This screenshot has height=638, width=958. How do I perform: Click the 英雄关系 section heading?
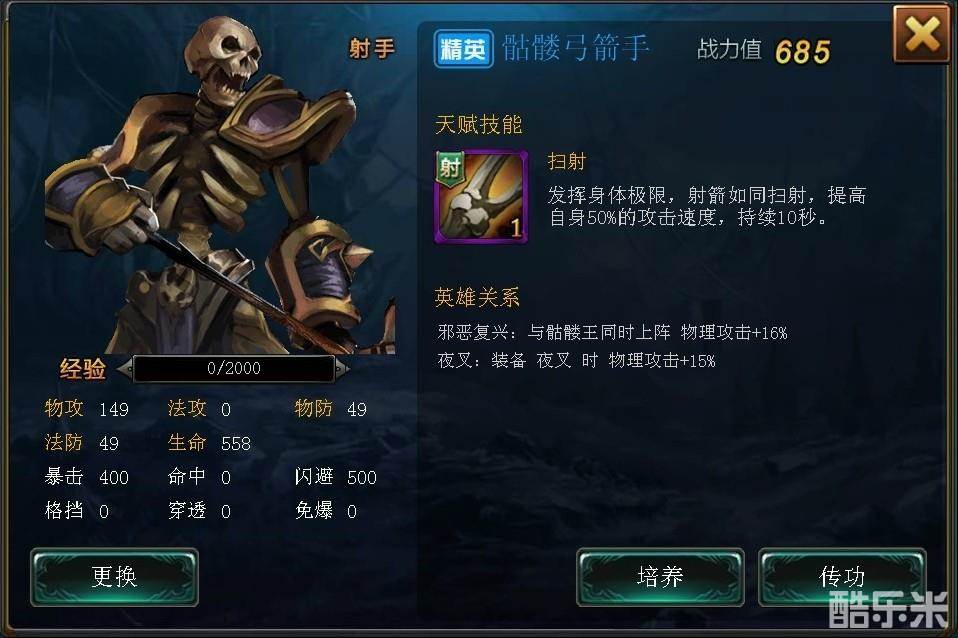(x=477, y=298)
